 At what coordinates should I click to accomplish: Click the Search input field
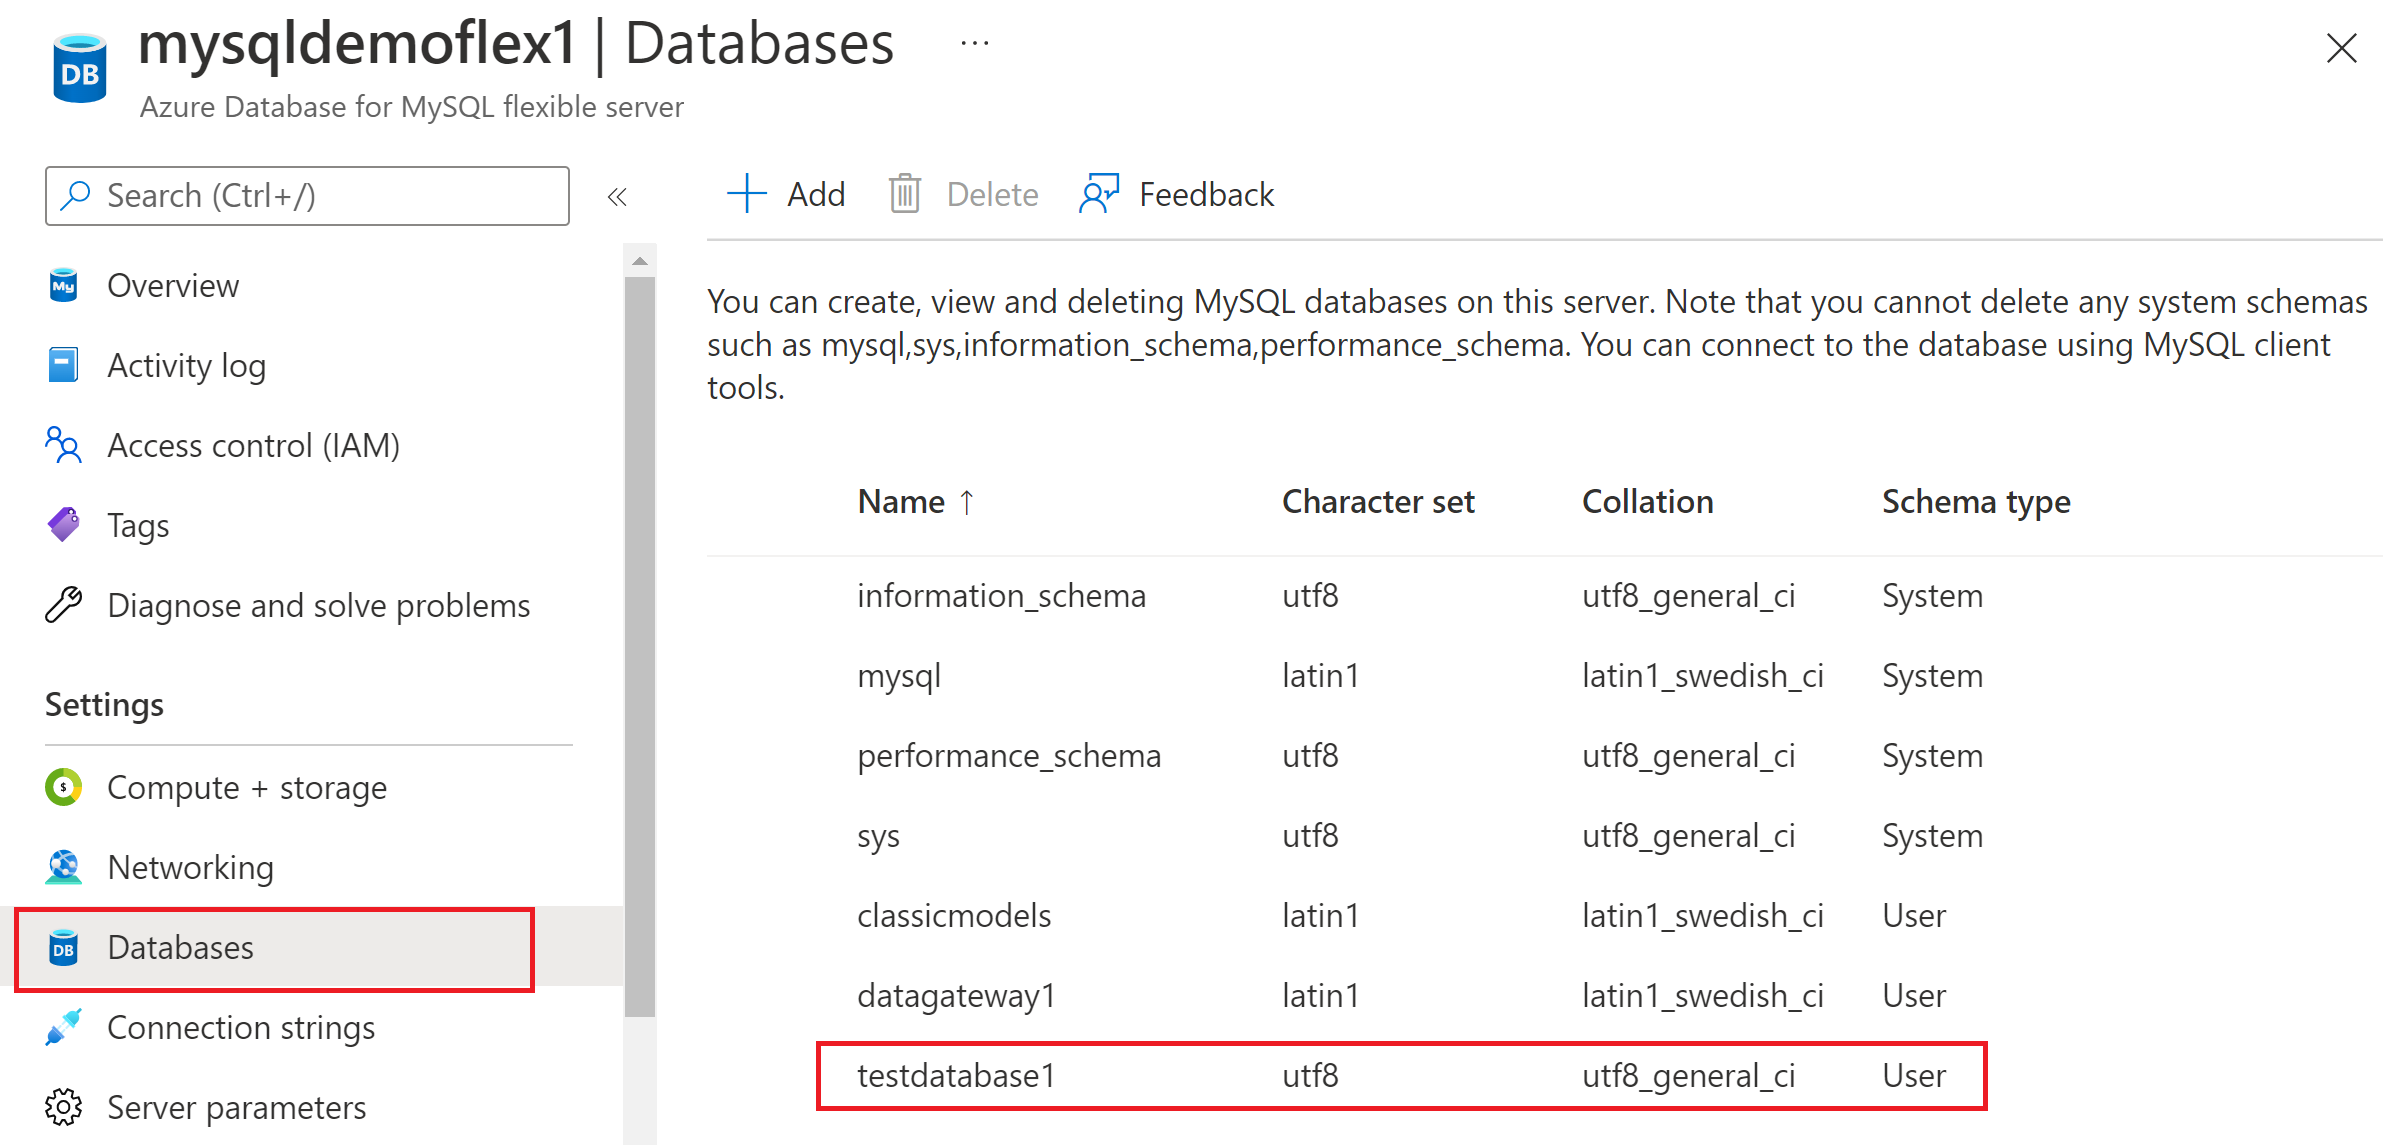(312, 194)
